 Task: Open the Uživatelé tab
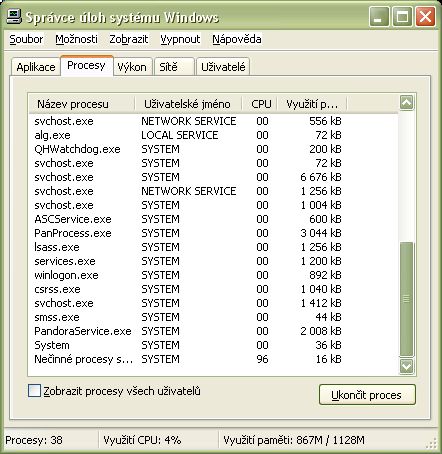[223, 67]
